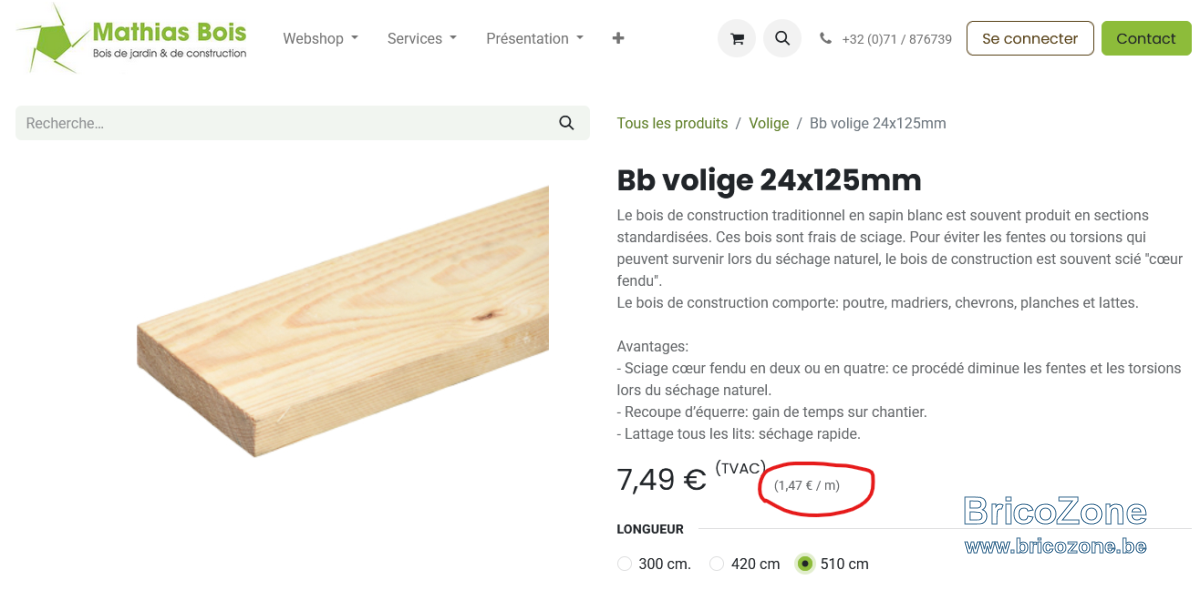Click the Mathias Bois logo
1200x590 pixels.
click(131, 38)
